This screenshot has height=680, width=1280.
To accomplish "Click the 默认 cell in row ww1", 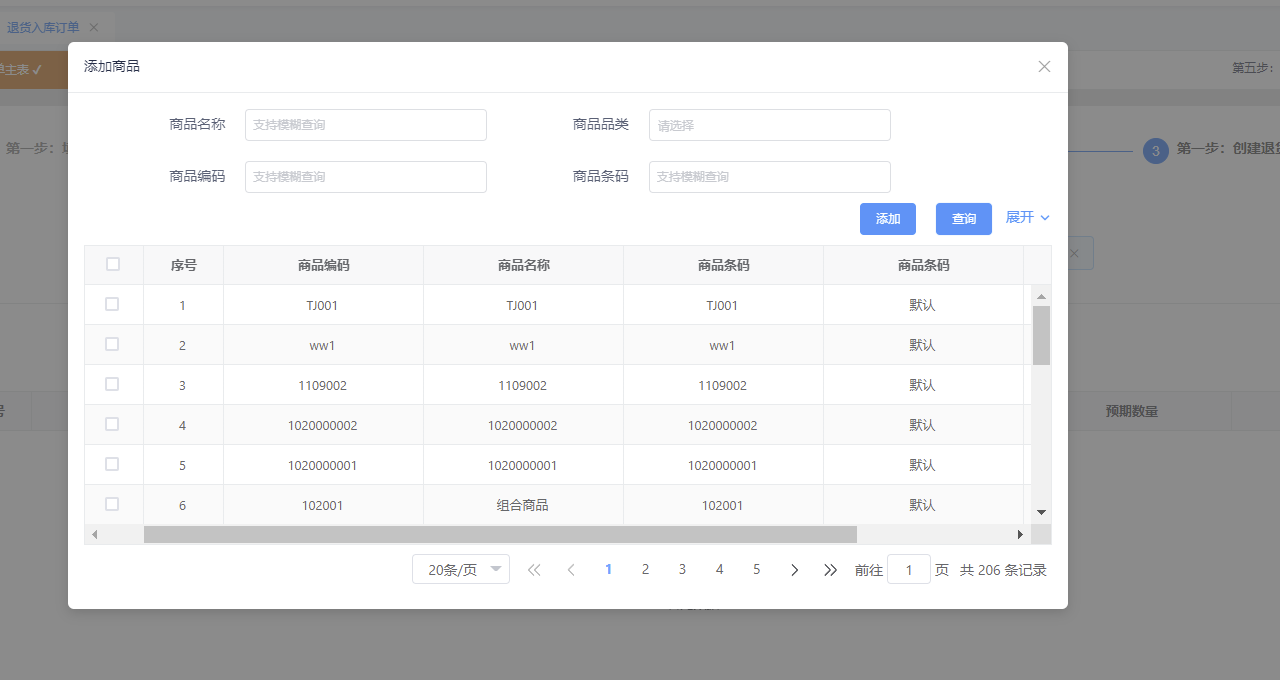I will coord(922,345).
